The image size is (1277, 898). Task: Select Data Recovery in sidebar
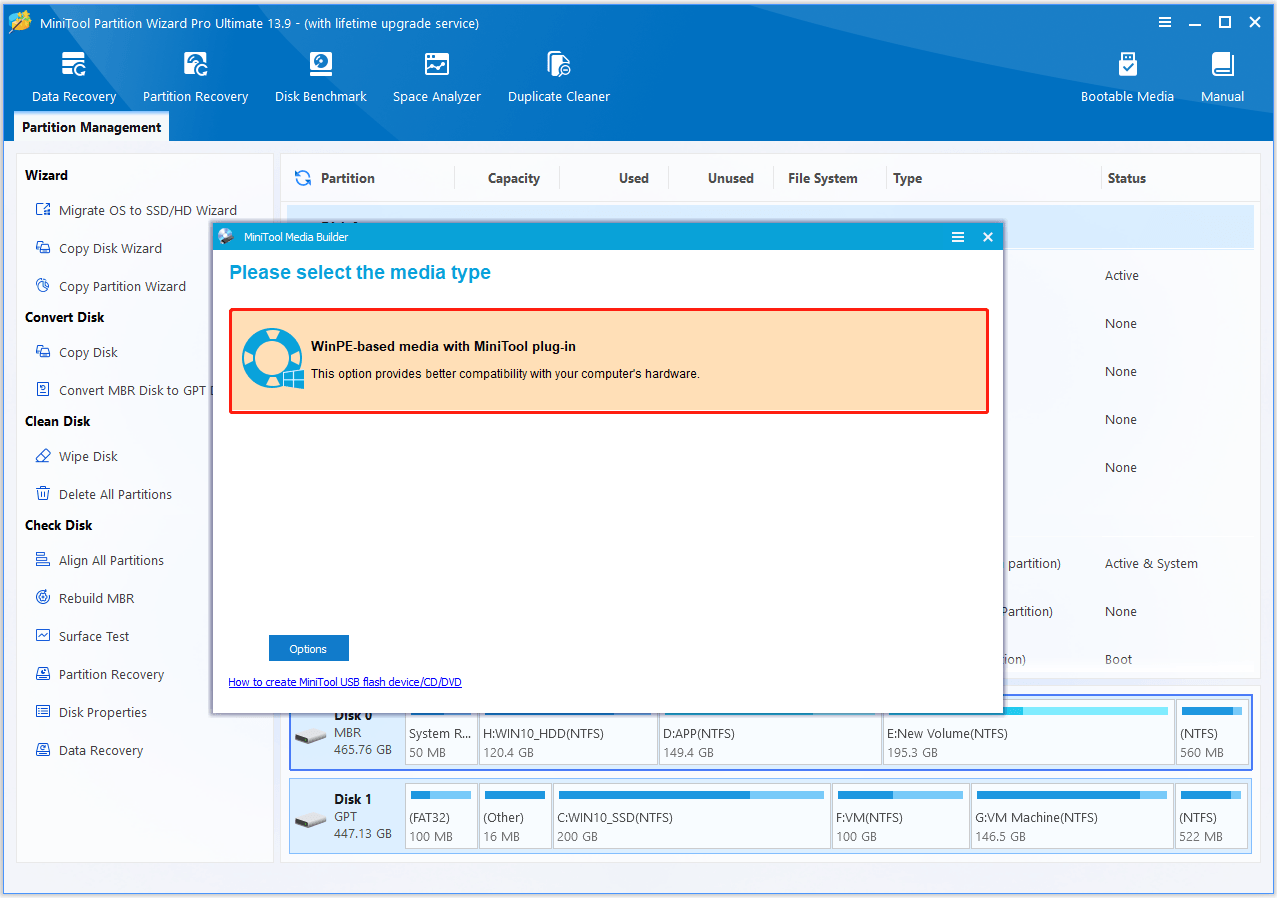[x=89, y=750]
